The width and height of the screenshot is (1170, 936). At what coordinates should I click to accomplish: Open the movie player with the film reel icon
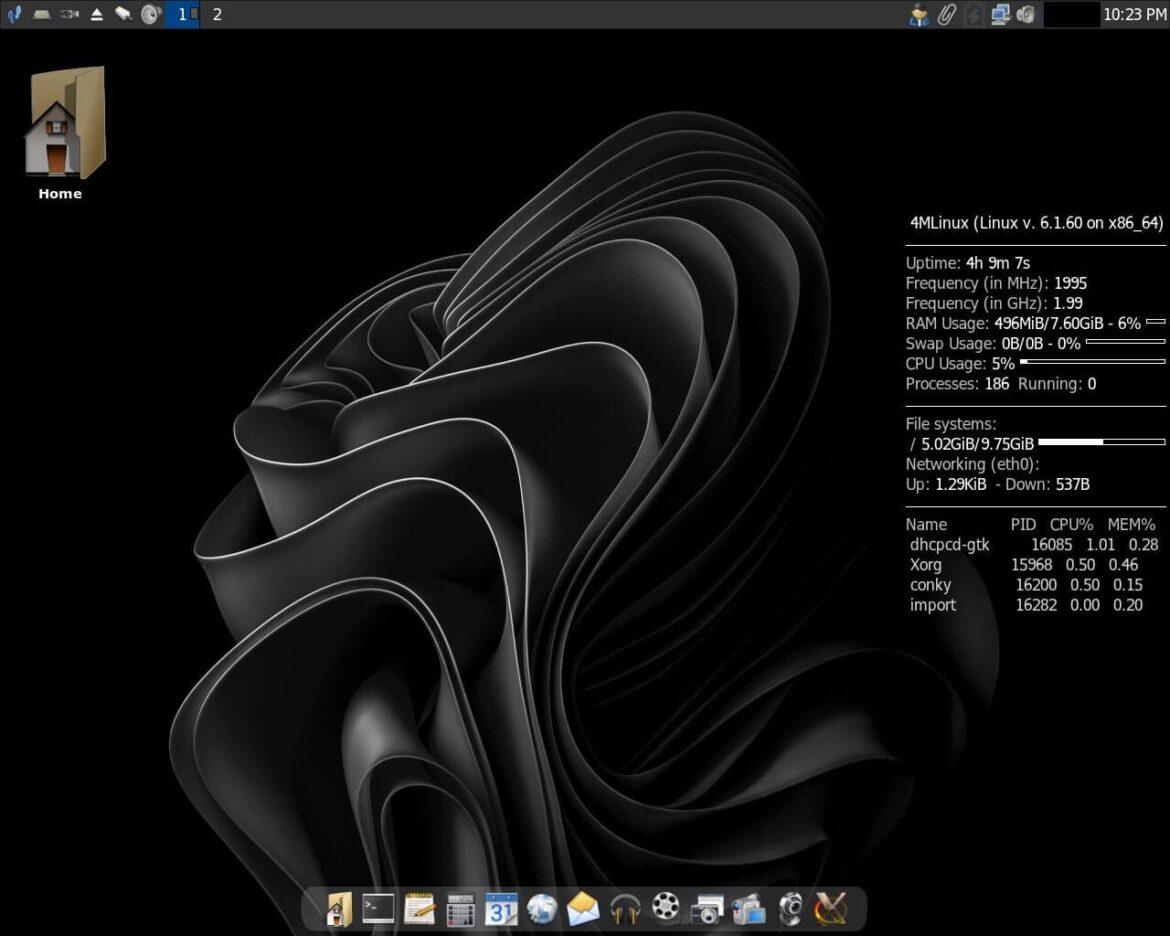pyautogui.click(x=665, y=910)
